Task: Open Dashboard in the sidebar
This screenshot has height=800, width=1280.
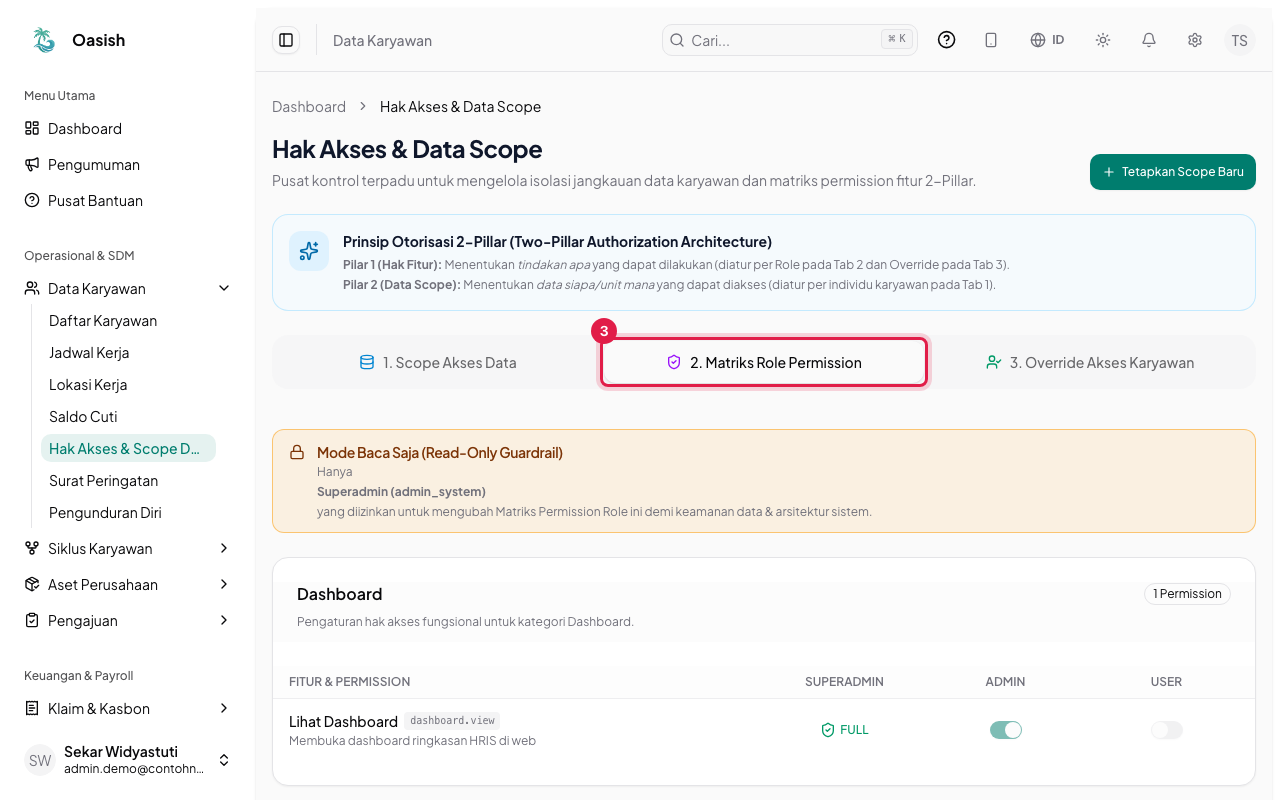Action: pyautogui.click(x=128, y=128)
